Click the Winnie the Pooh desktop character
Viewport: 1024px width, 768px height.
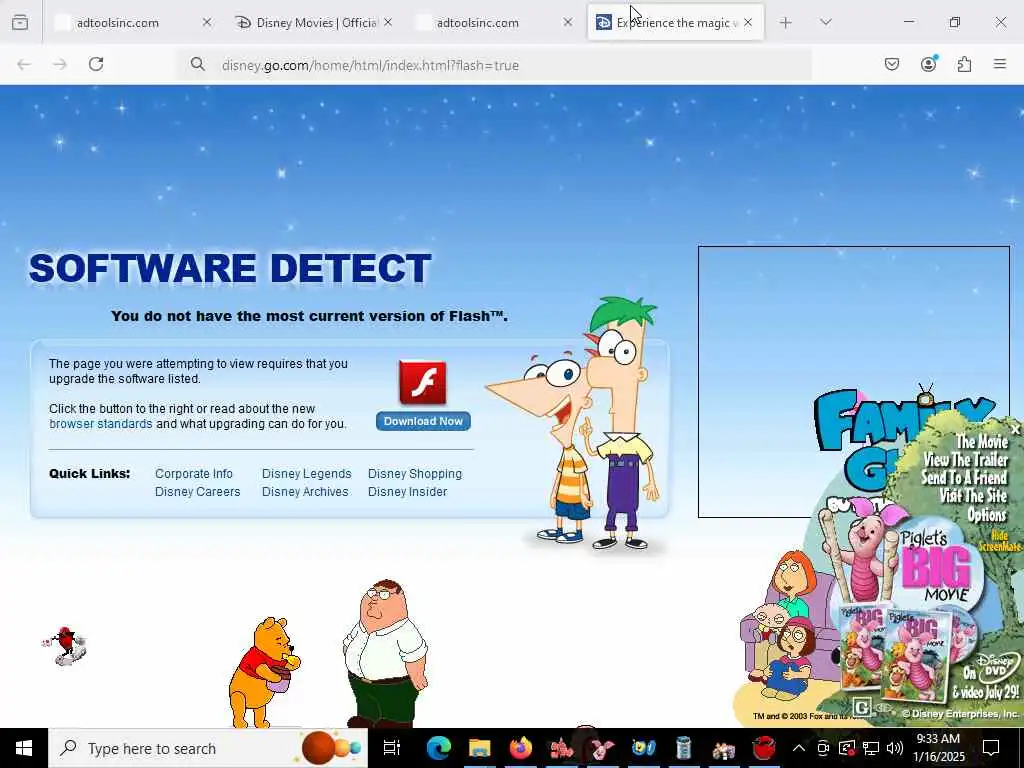264,673
